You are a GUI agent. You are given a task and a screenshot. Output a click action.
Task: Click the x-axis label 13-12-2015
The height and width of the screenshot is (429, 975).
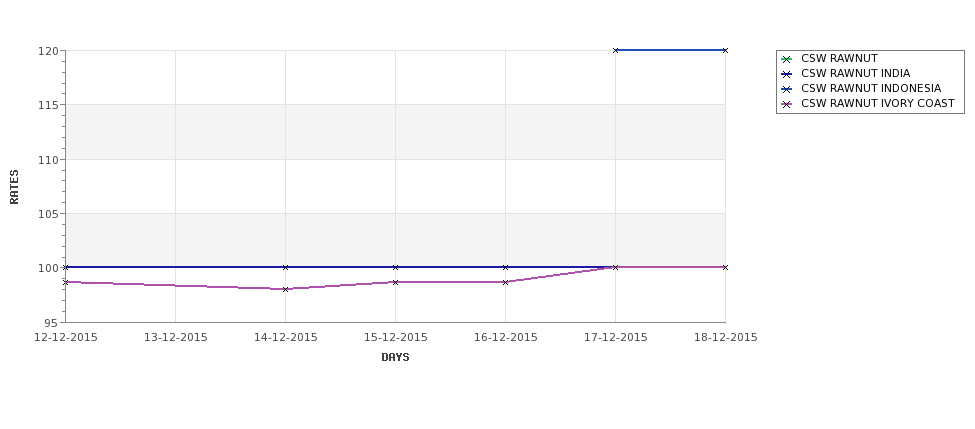click(x=175, y=338)
